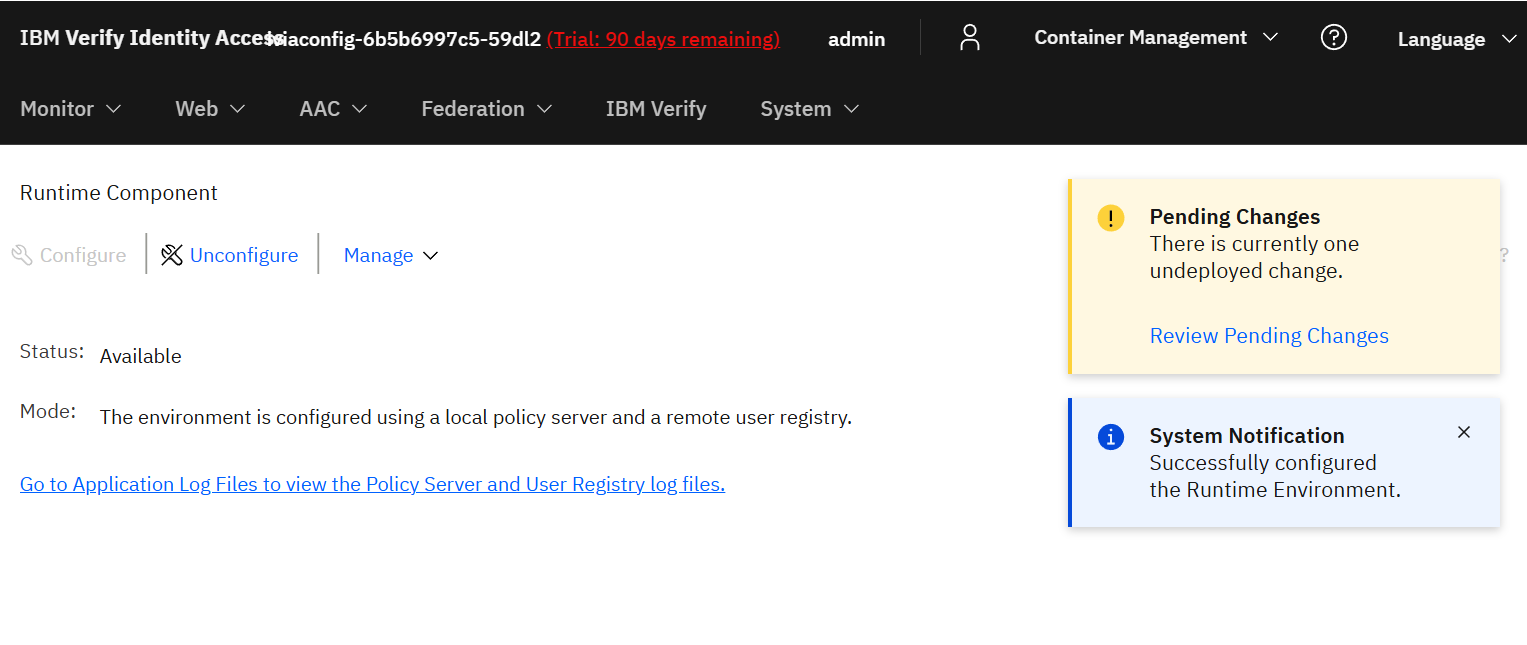Click the Unconfigure link

[x=244, y=255]
